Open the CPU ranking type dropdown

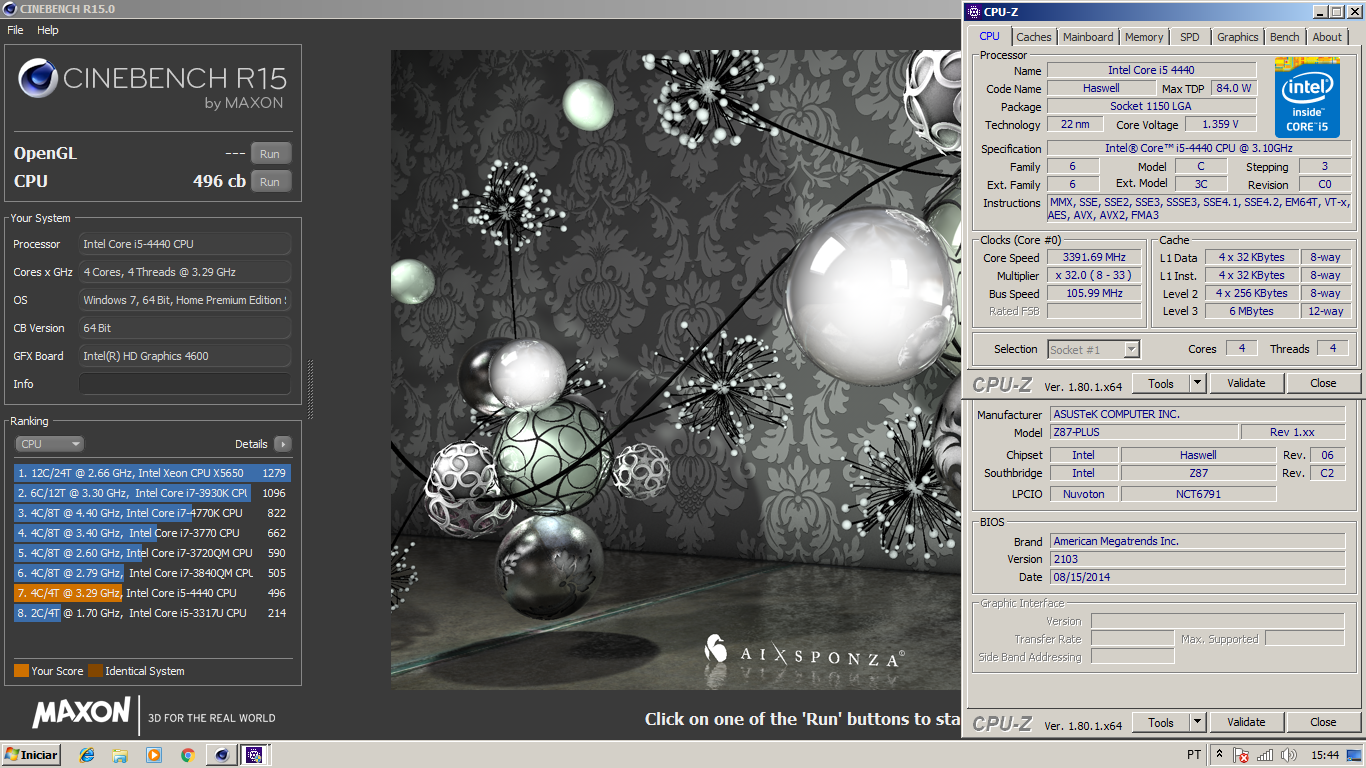click(49, 444)
